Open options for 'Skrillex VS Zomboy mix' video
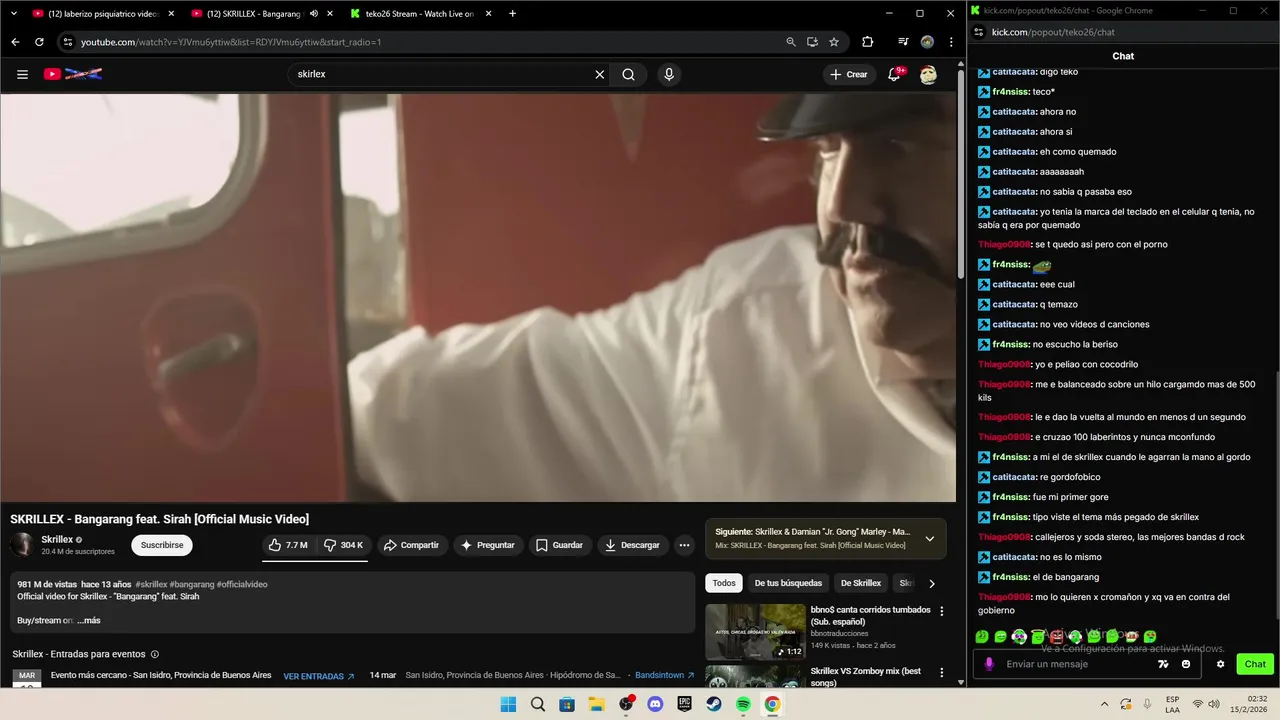The height and width of the screenshot is (720, 1280). [941, 673]
